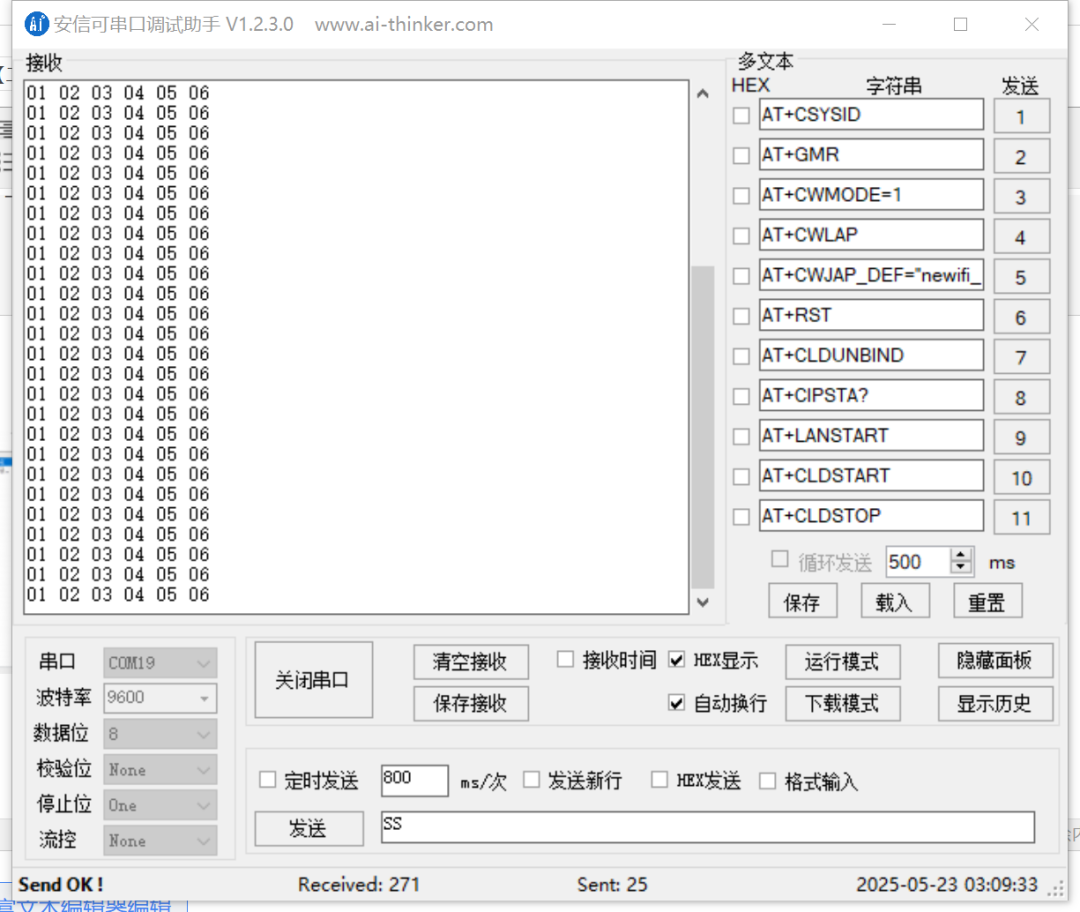The height and width of the screenshot is (912, 1080).
Task: Click send button 9 for AT+LANSTART
Action: point(1021,437)
